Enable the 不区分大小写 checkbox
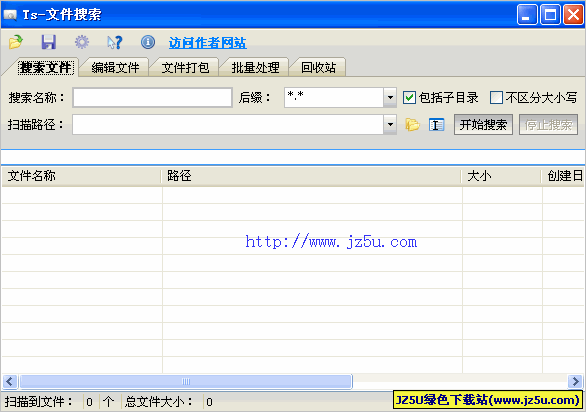The height and width of the screenshot is (412, 586). click(496, 98)
